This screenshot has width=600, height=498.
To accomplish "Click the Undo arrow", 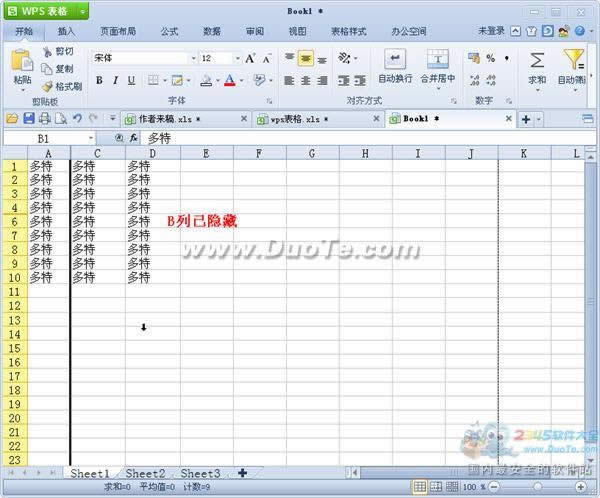I will click(77, 118).
